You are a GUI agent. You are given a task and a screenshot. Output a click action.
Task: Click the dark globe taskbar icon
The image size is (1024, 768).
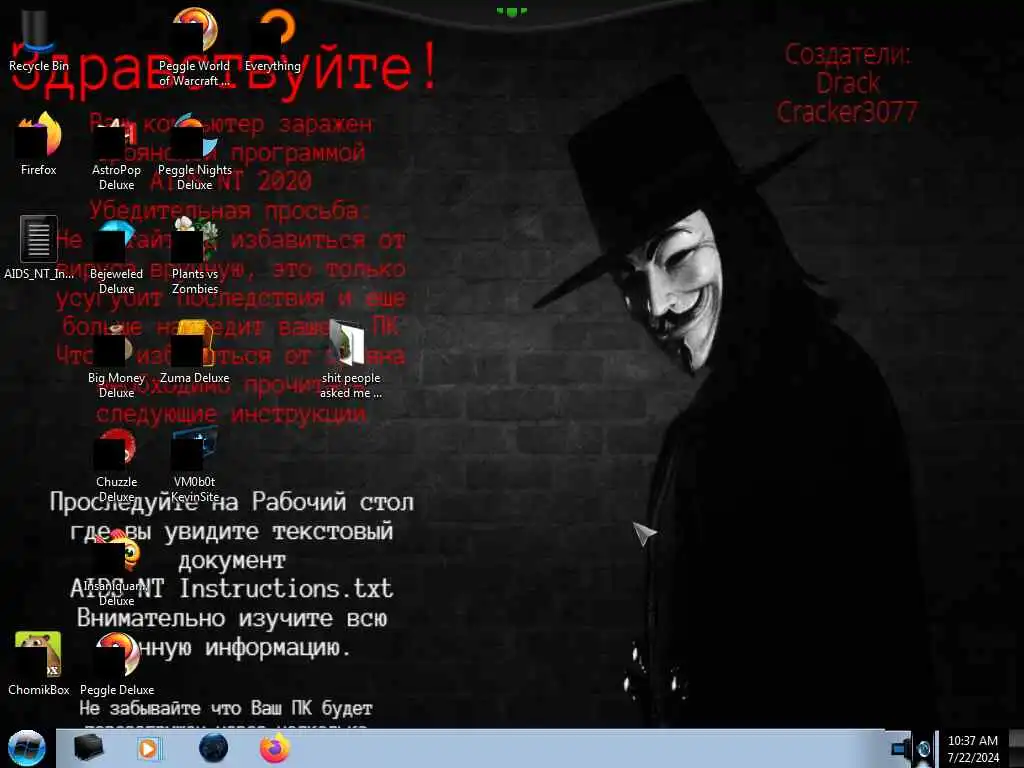point(213,748)
